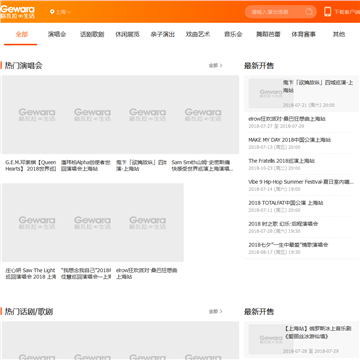Click the 庄心妍 Saw The Light title
360x360 pixels.
tap(30, 273)
